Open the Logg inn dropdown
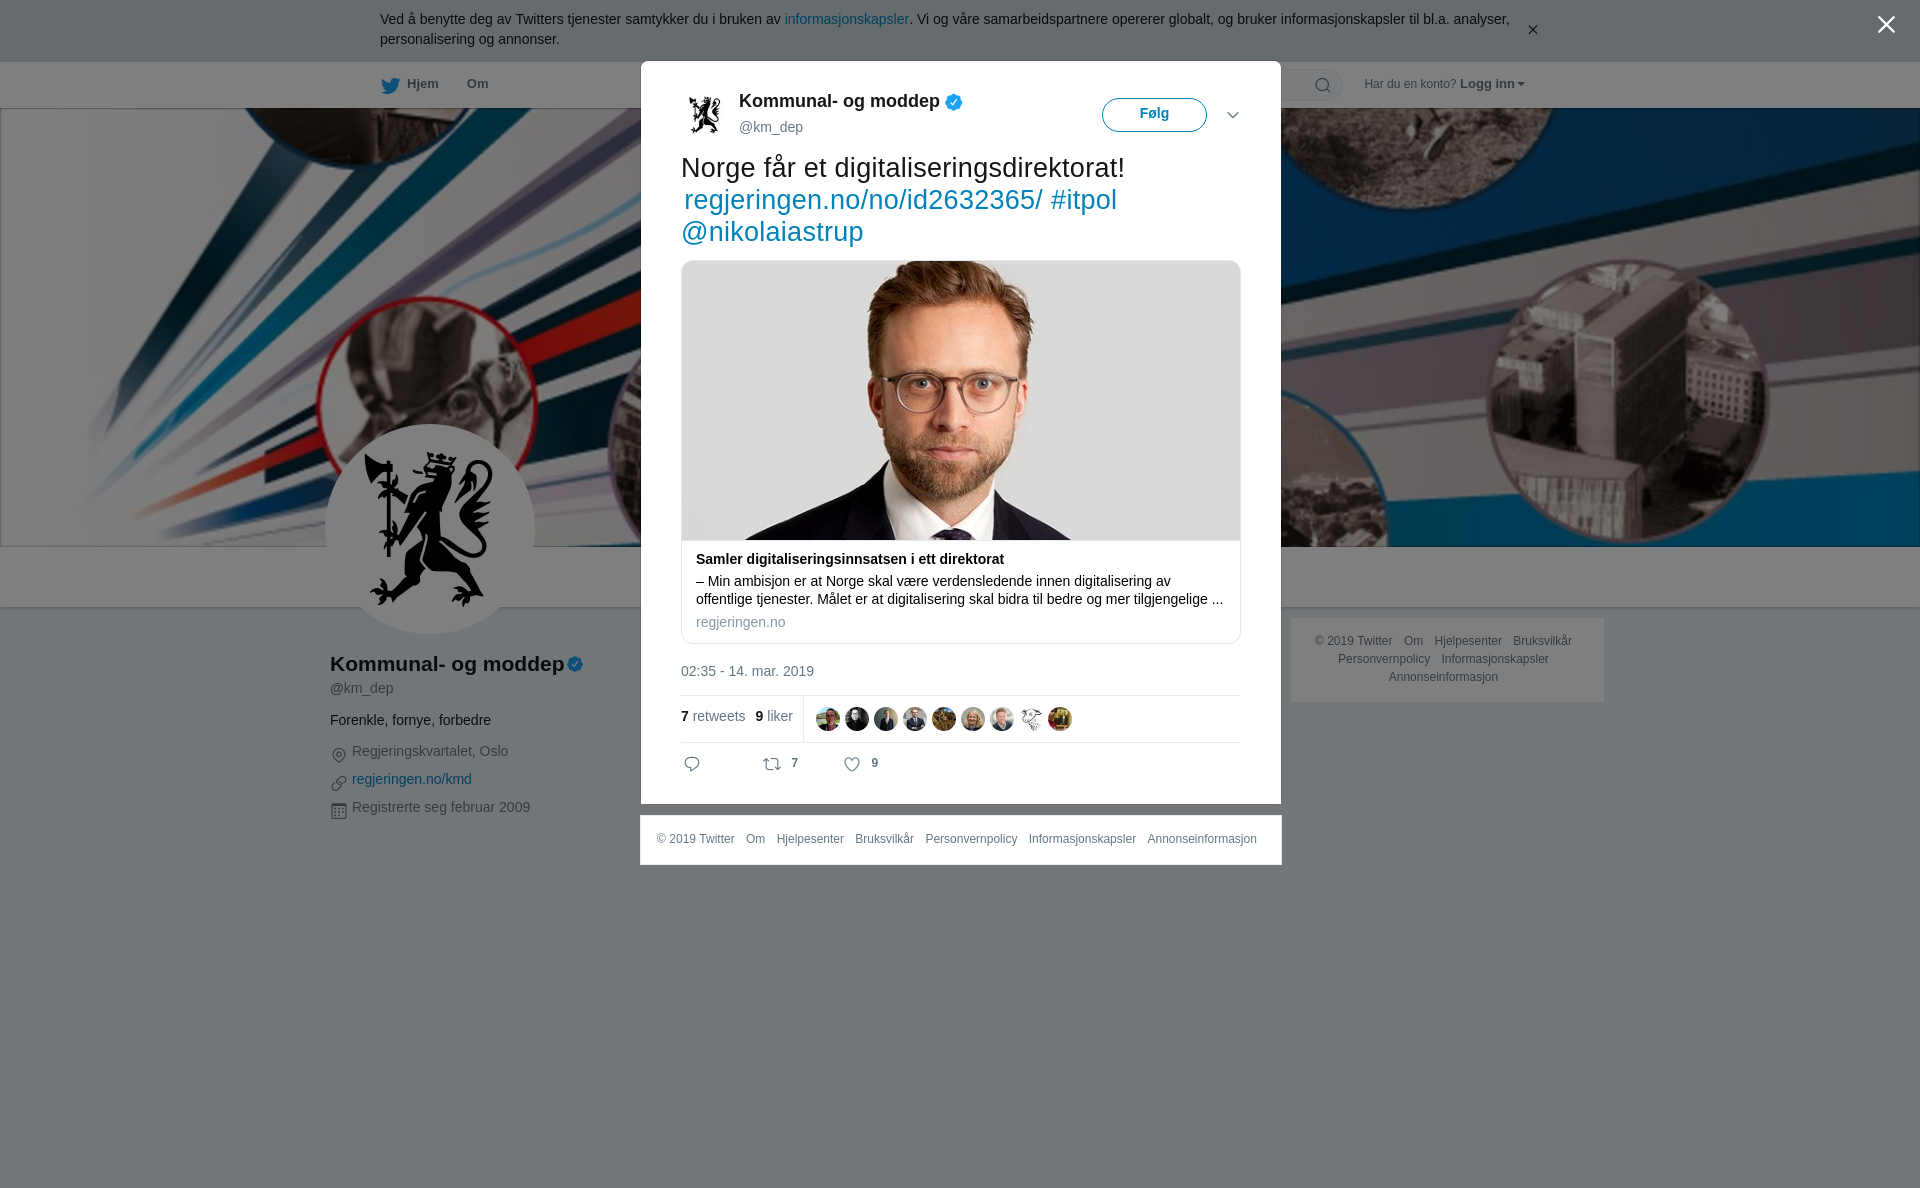The height and width of the screenshot is (1188, 1920). [x=1492, y=84]
